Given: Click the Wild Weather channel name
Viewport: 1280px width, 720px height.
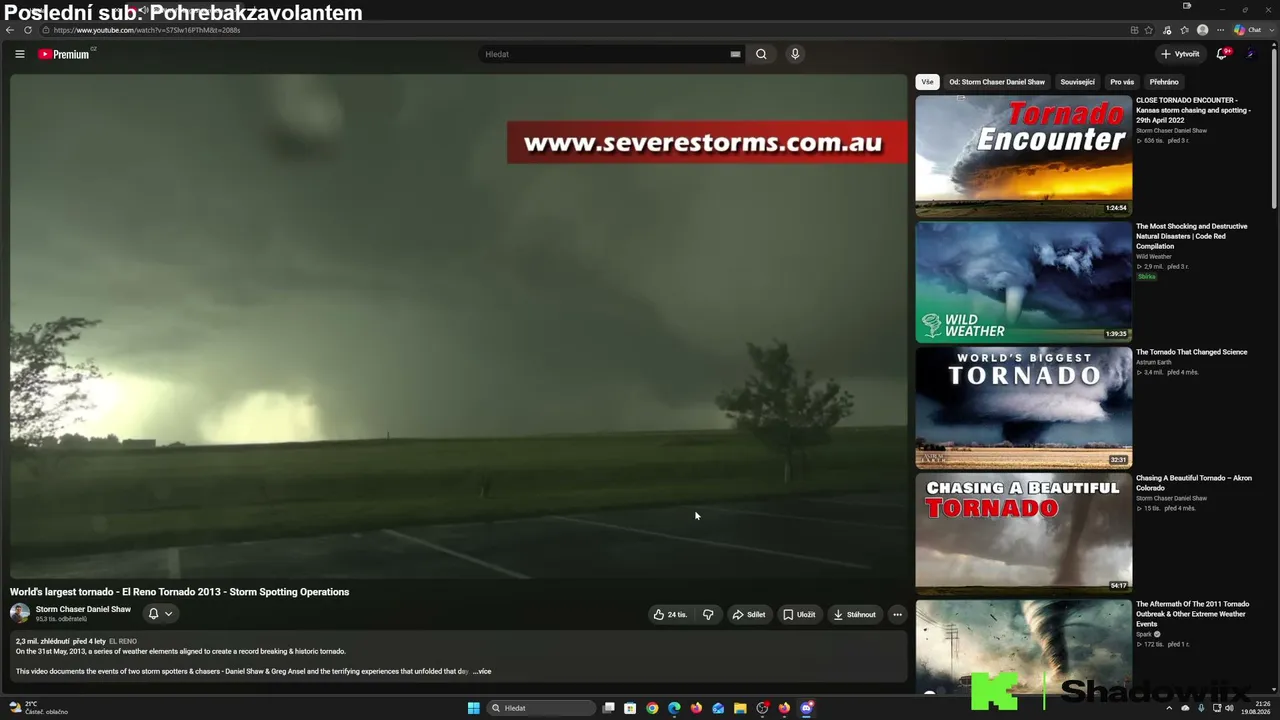Looking at the screenshot, I should tap(1154, 257).
